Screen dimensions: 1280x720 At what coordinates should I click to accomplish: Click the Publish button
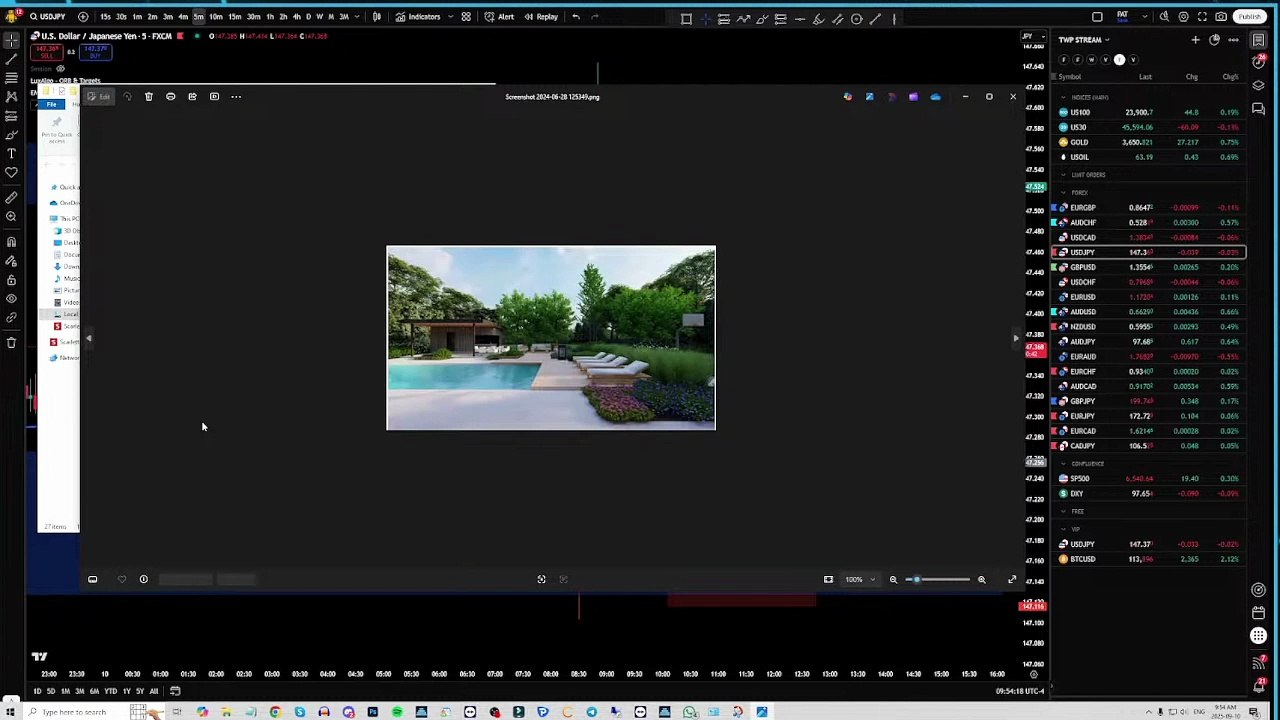[x=1249, y=17]
